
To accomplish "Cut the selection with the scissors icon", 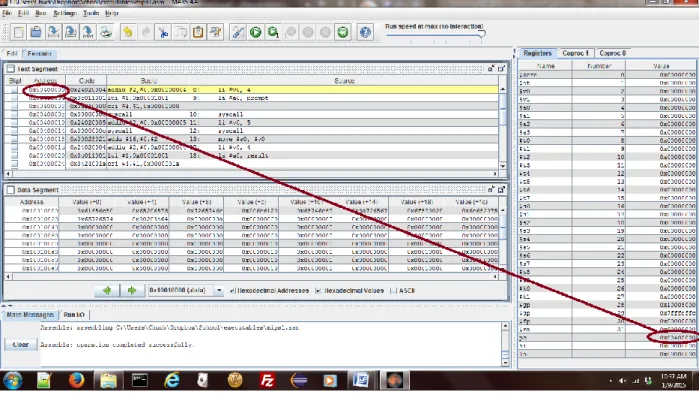I will tap(163, 32).
